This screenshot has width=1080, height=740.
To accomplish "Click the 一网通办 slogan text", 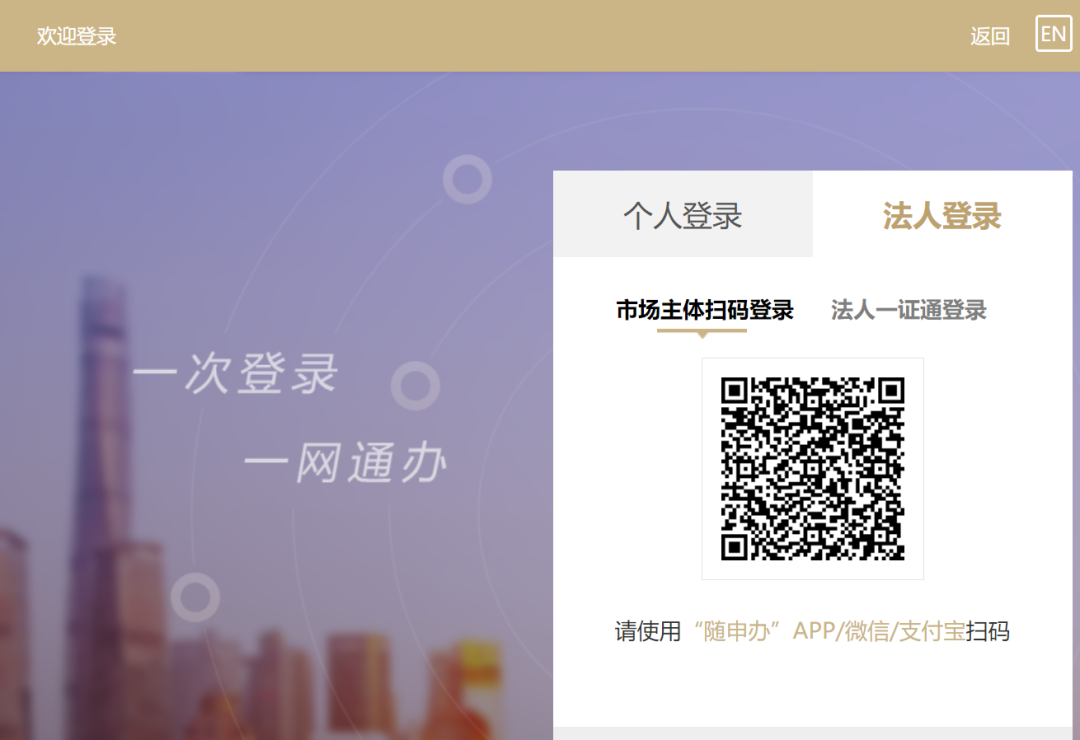I will 345,465.
